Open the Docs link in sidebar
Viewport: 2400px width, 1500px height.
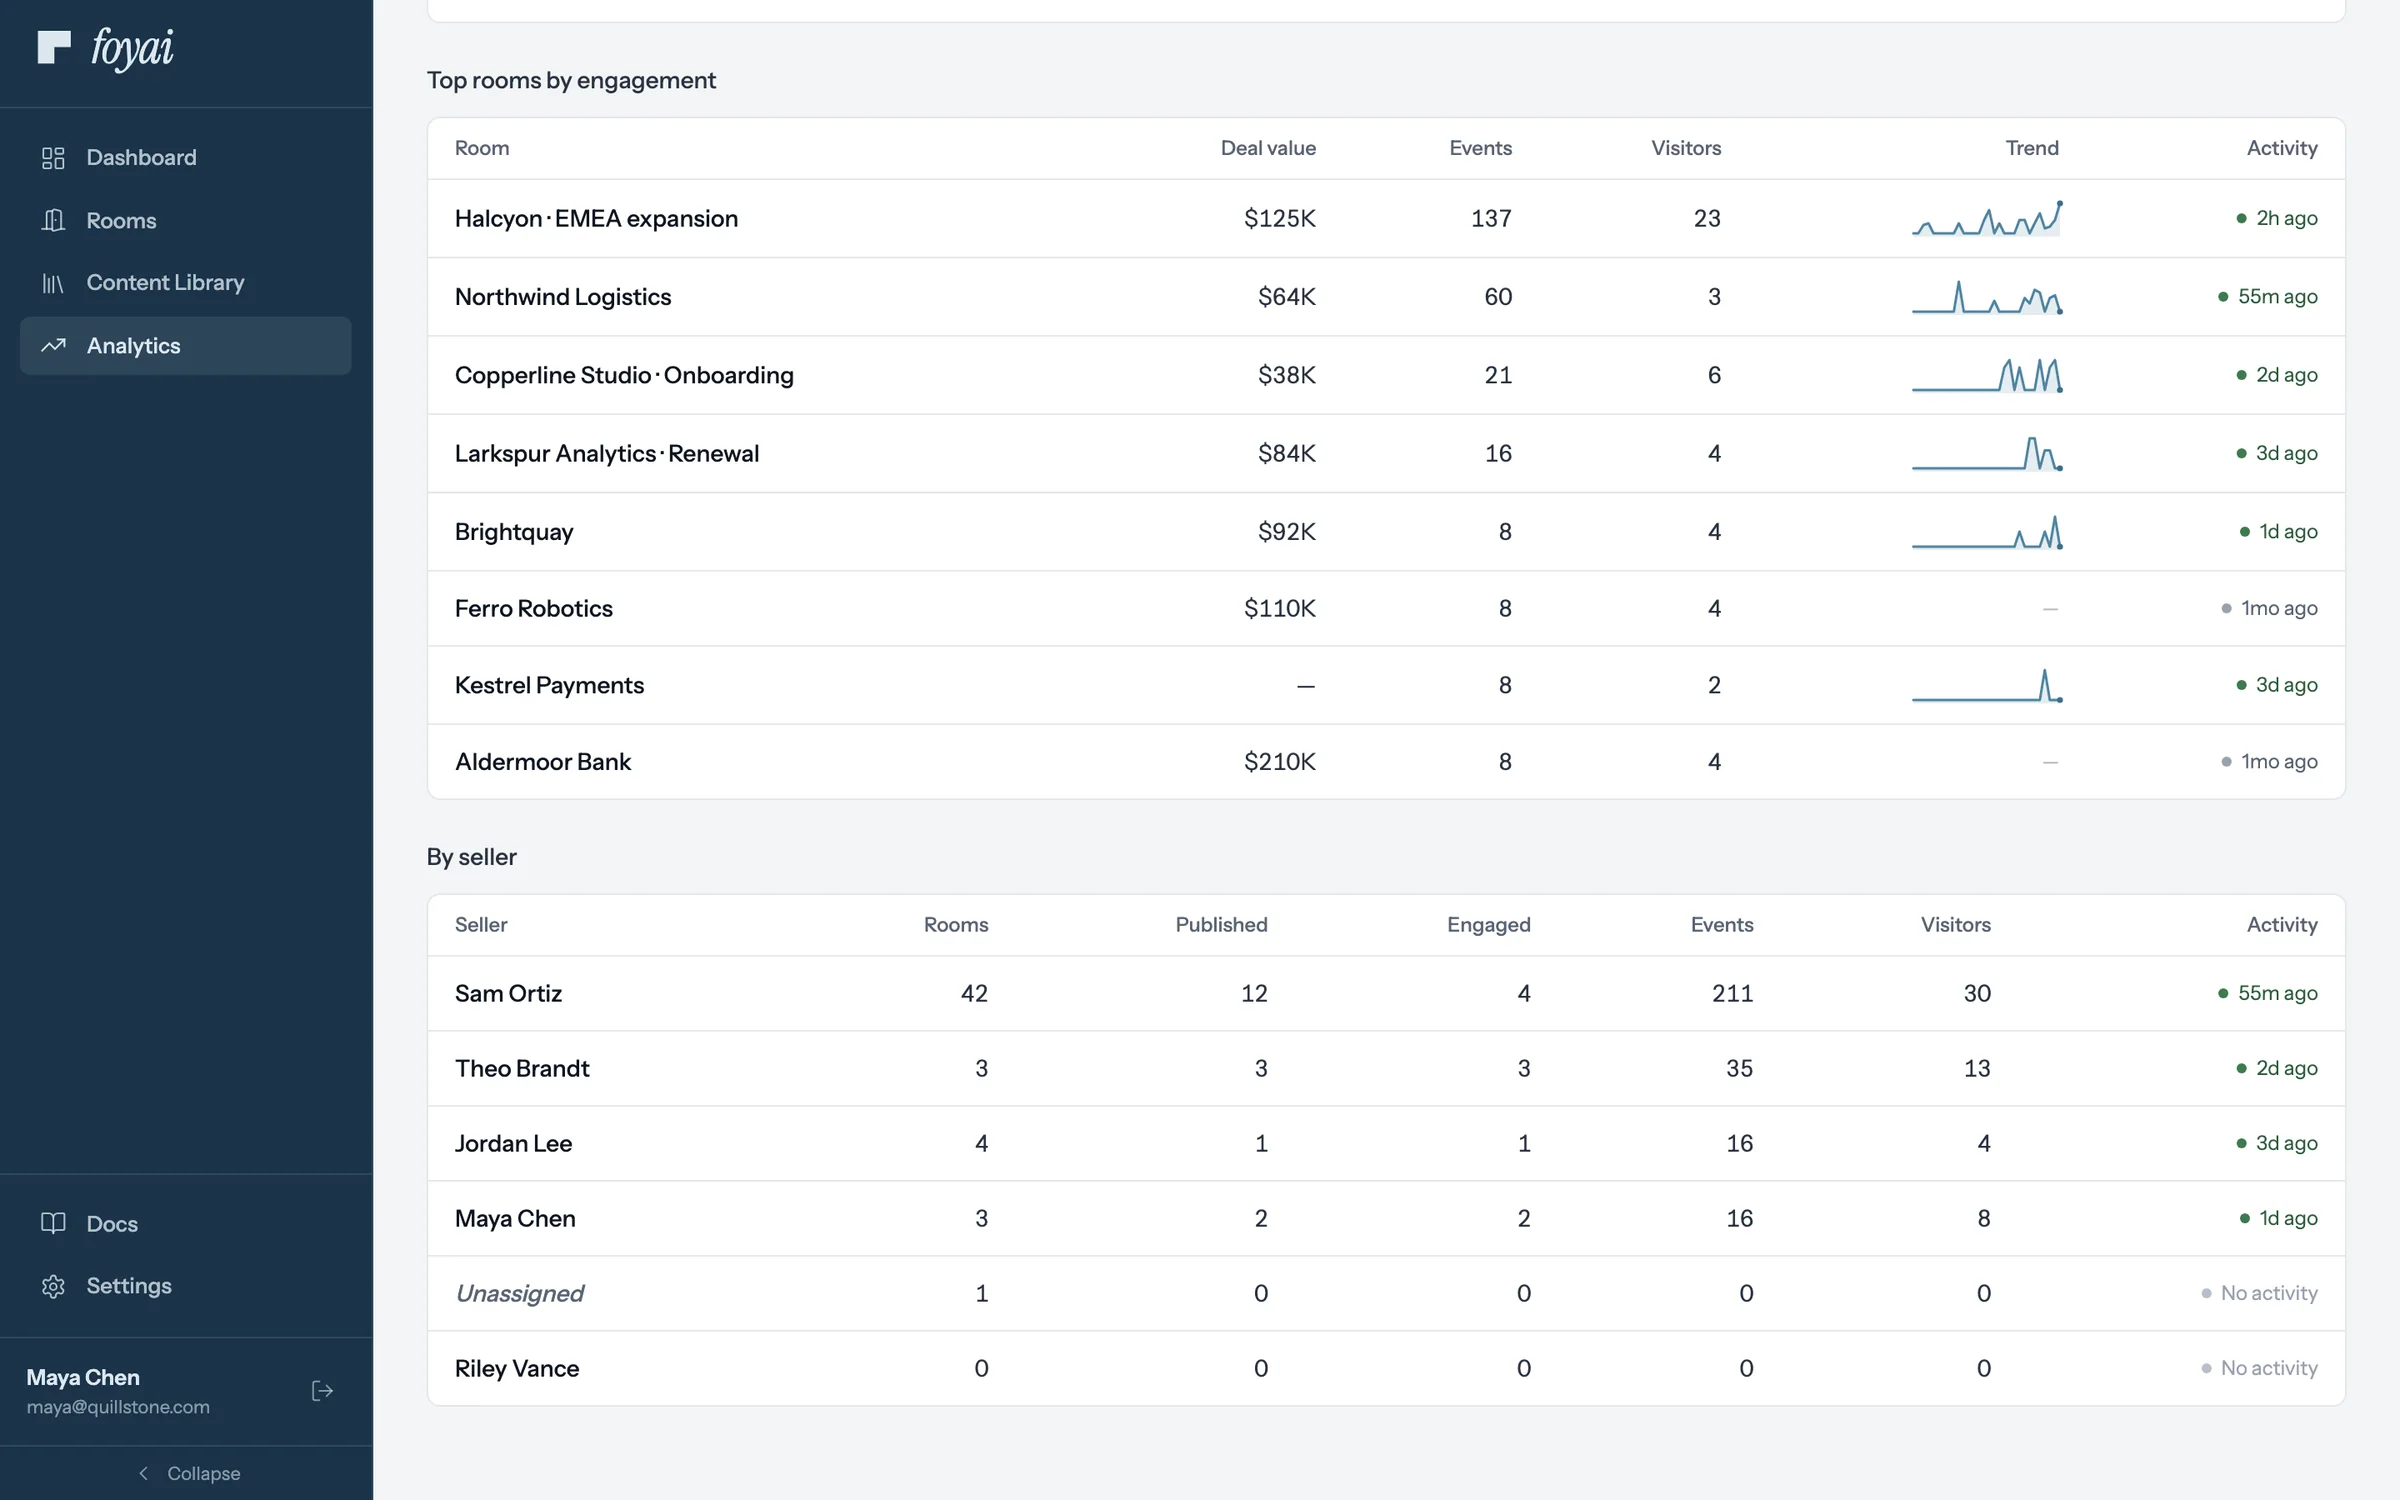pos(186,1223)
